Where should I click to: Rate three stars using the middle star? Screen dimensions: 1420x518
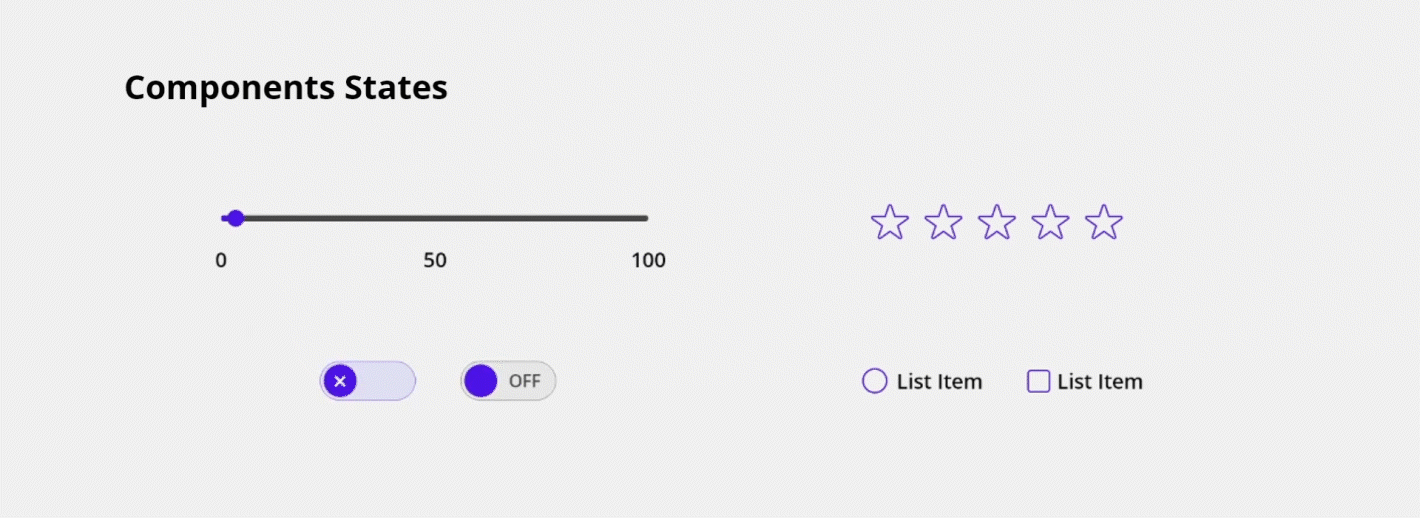click(x=997, y=222)
